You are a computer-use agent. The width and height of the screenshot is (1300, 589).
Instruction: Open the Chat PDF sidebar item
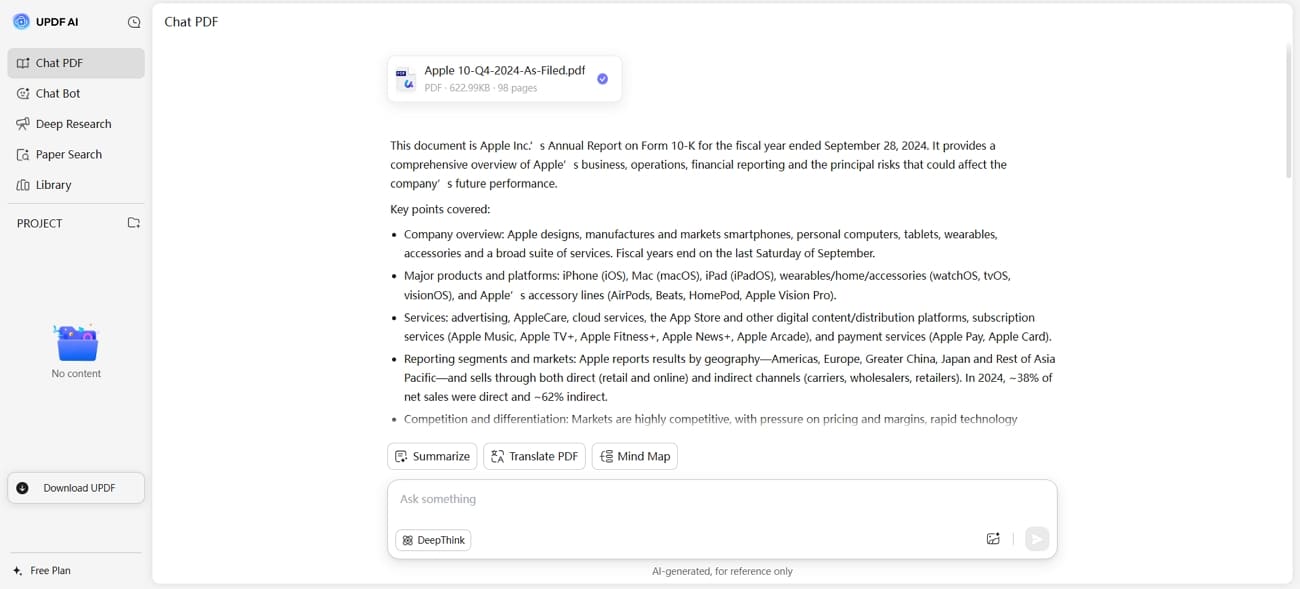coord(76,63)
